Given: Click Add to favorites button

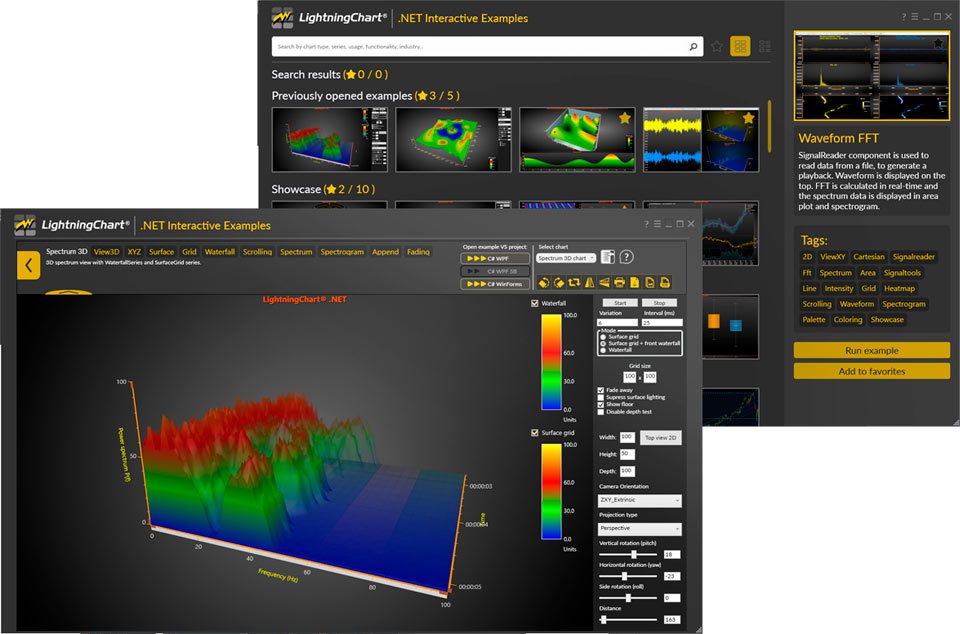Looking at the screenshot, I should pyautogui.click(x=872, y=371).
